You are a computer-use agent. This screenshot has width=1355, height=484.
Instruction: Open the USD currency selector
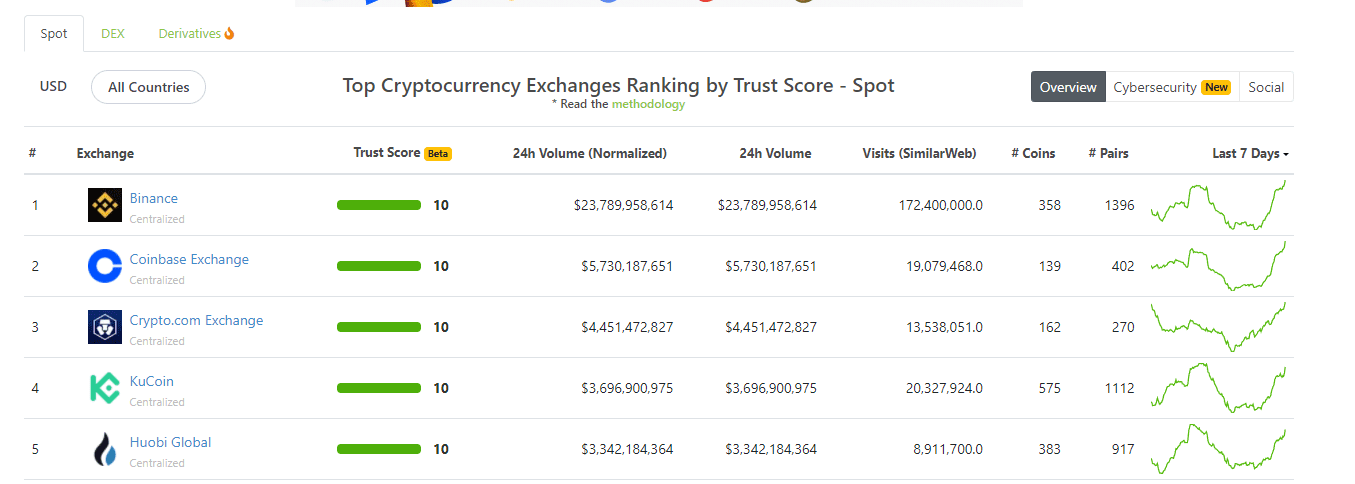[53, 86]
